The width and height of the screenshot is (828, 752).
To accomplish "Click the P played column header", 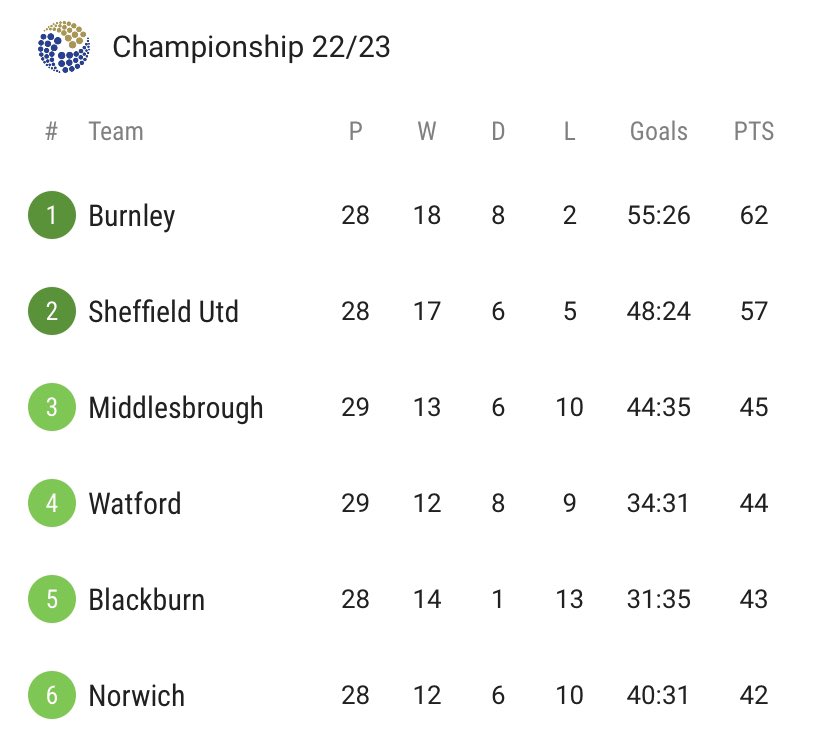I will pyautogui.click(x=355, y=131).
